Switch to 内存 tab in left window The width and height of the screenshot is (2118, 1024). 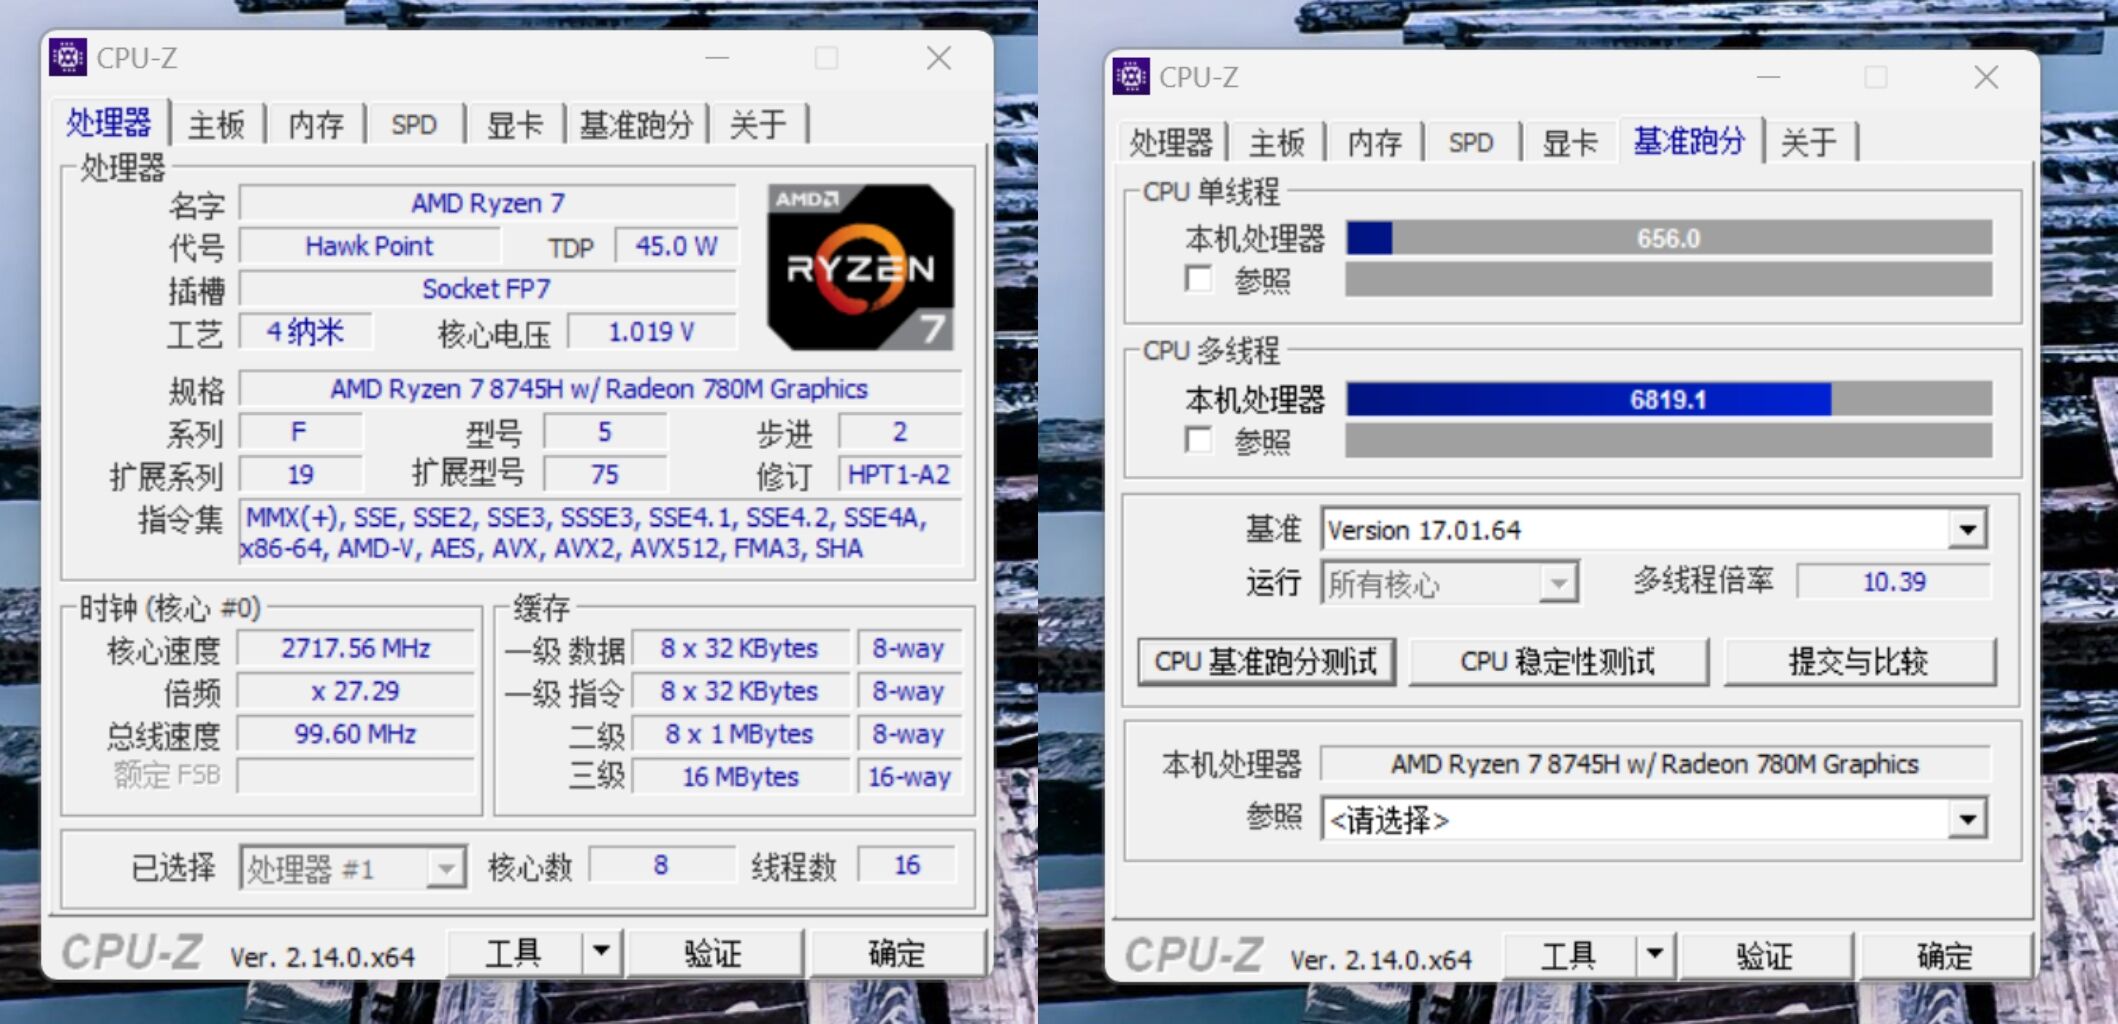tap(316, 125)
